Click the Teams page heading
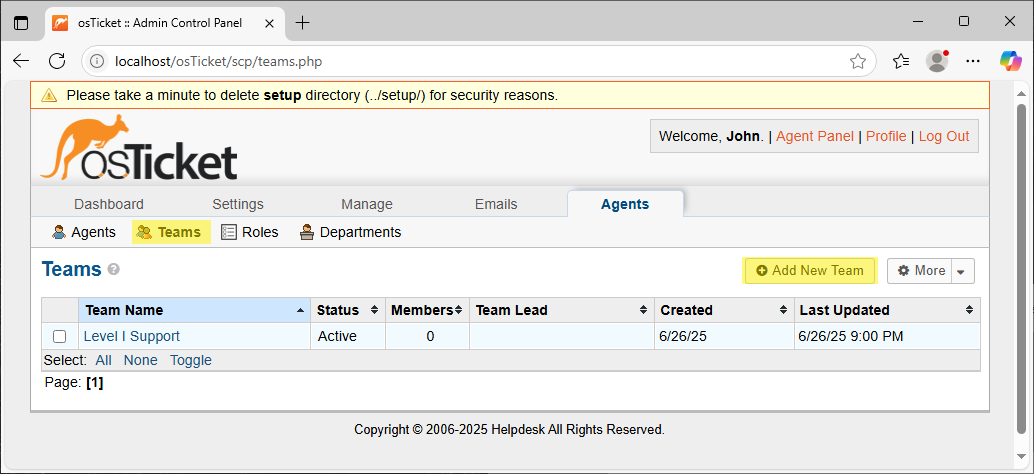Image resolution: width=1034 pixels, height=474 pixels. (72, 269)
